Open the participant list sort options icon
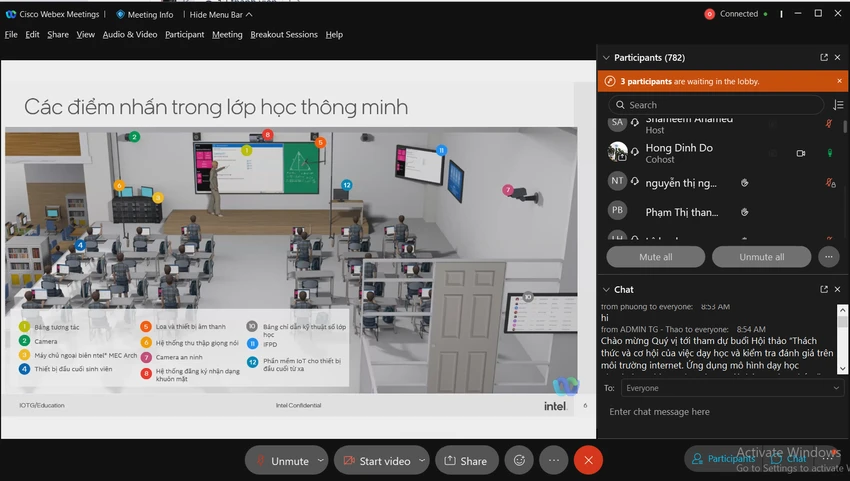 coord(838,105)
